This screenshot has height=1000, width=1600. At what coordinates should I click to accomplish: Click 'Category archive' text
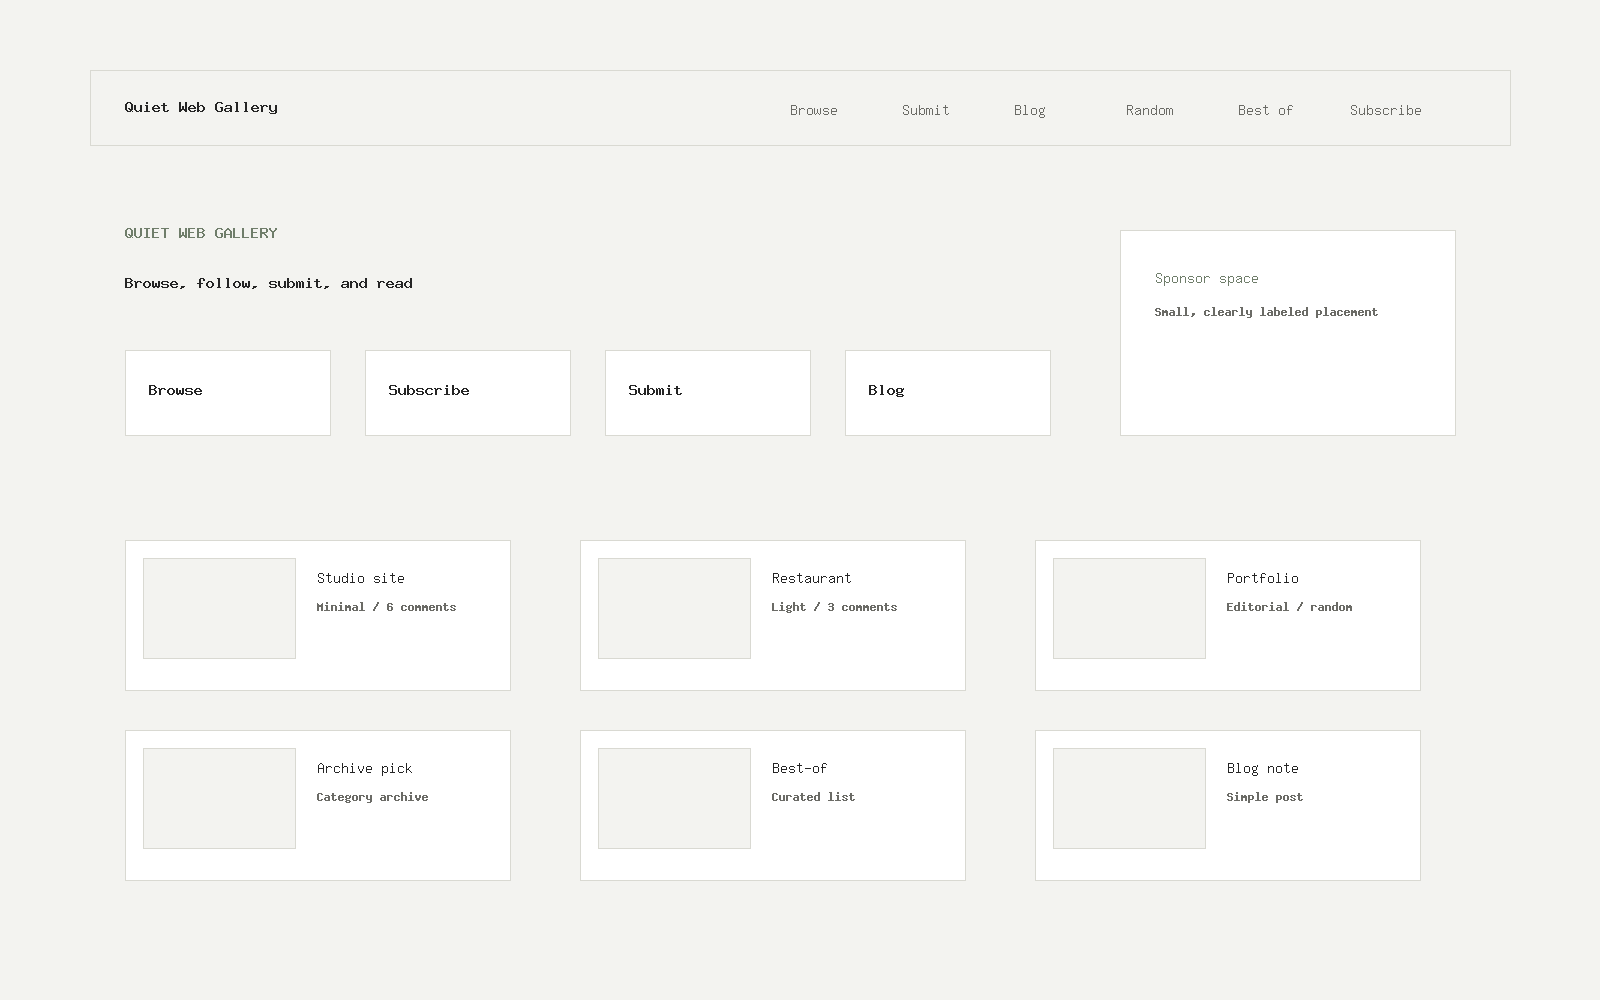372,797
